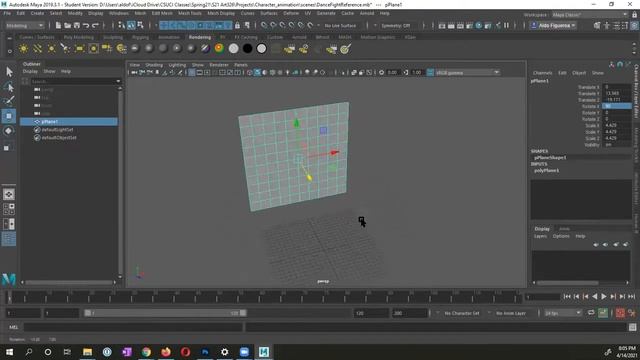
Task: Pause viewport 2 with pause icon
Action: (506, 25)
